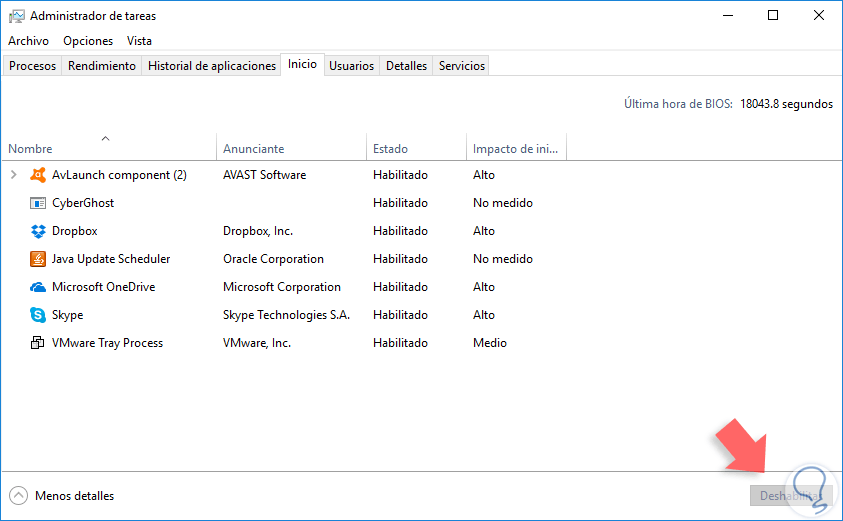Sort by the Estado column header
This screenshot has height=521, width=843.
pos(390,149)
